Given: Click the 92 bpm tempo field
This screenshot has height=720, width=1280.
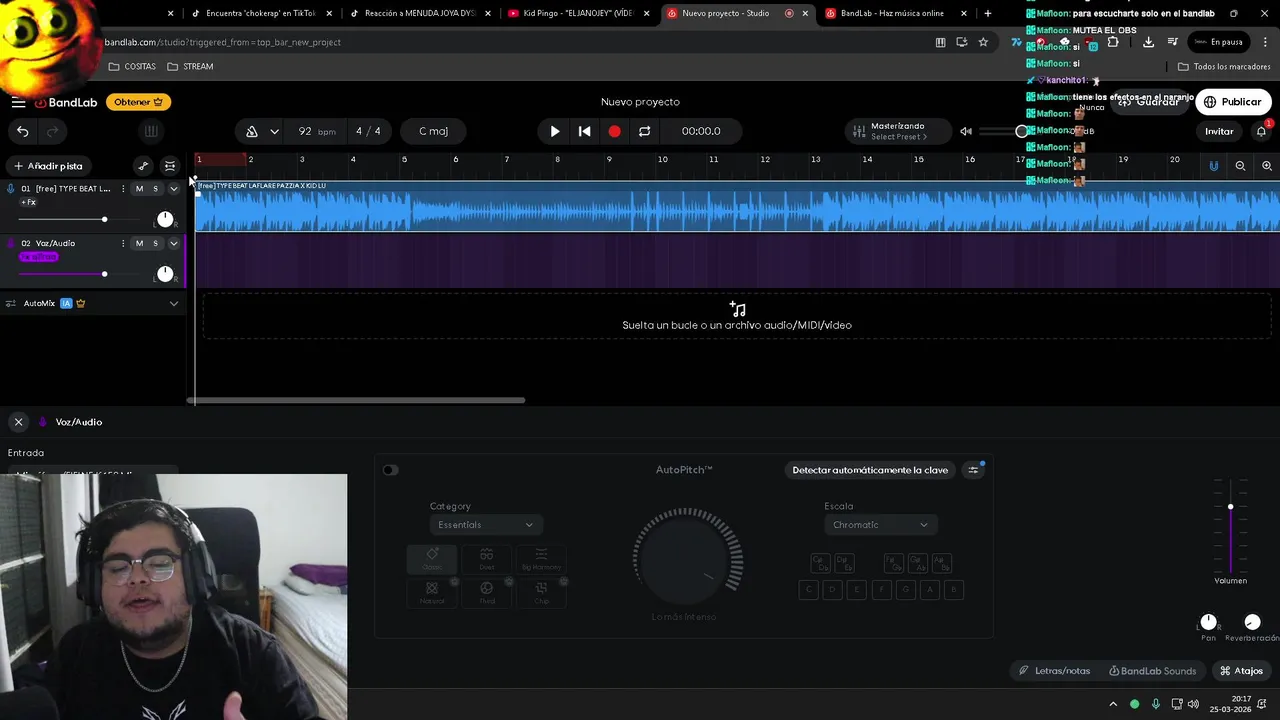Looking at the screenshot, I should 316,131.
